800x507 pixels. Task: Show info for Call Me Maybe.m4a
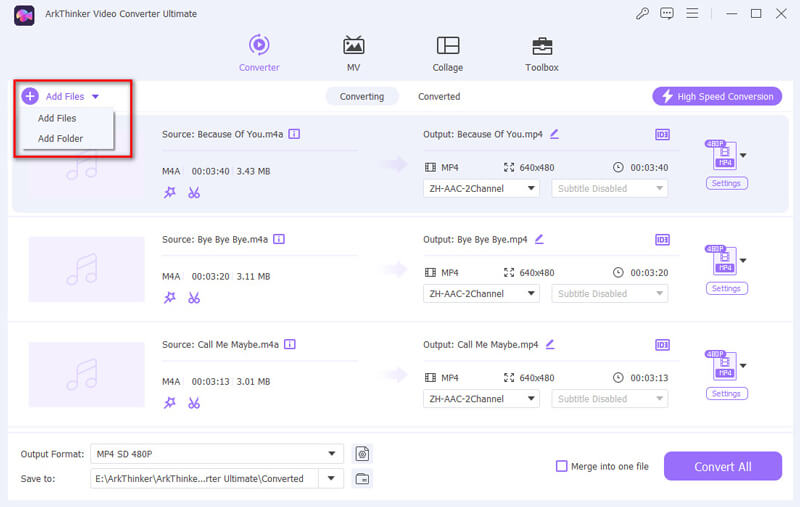click(290, 344)
